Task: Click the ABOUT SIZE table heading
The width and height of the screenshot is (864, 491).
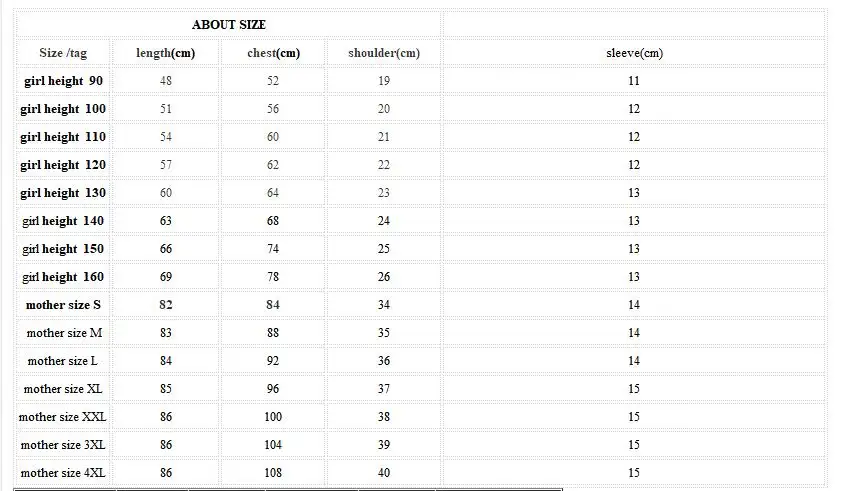Action: [x=229, y=25]
